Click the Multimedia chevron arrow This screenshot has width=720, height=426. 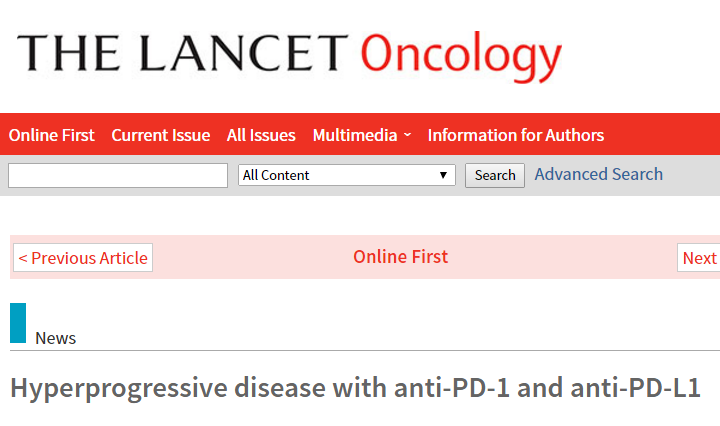[x=407, y=135]
